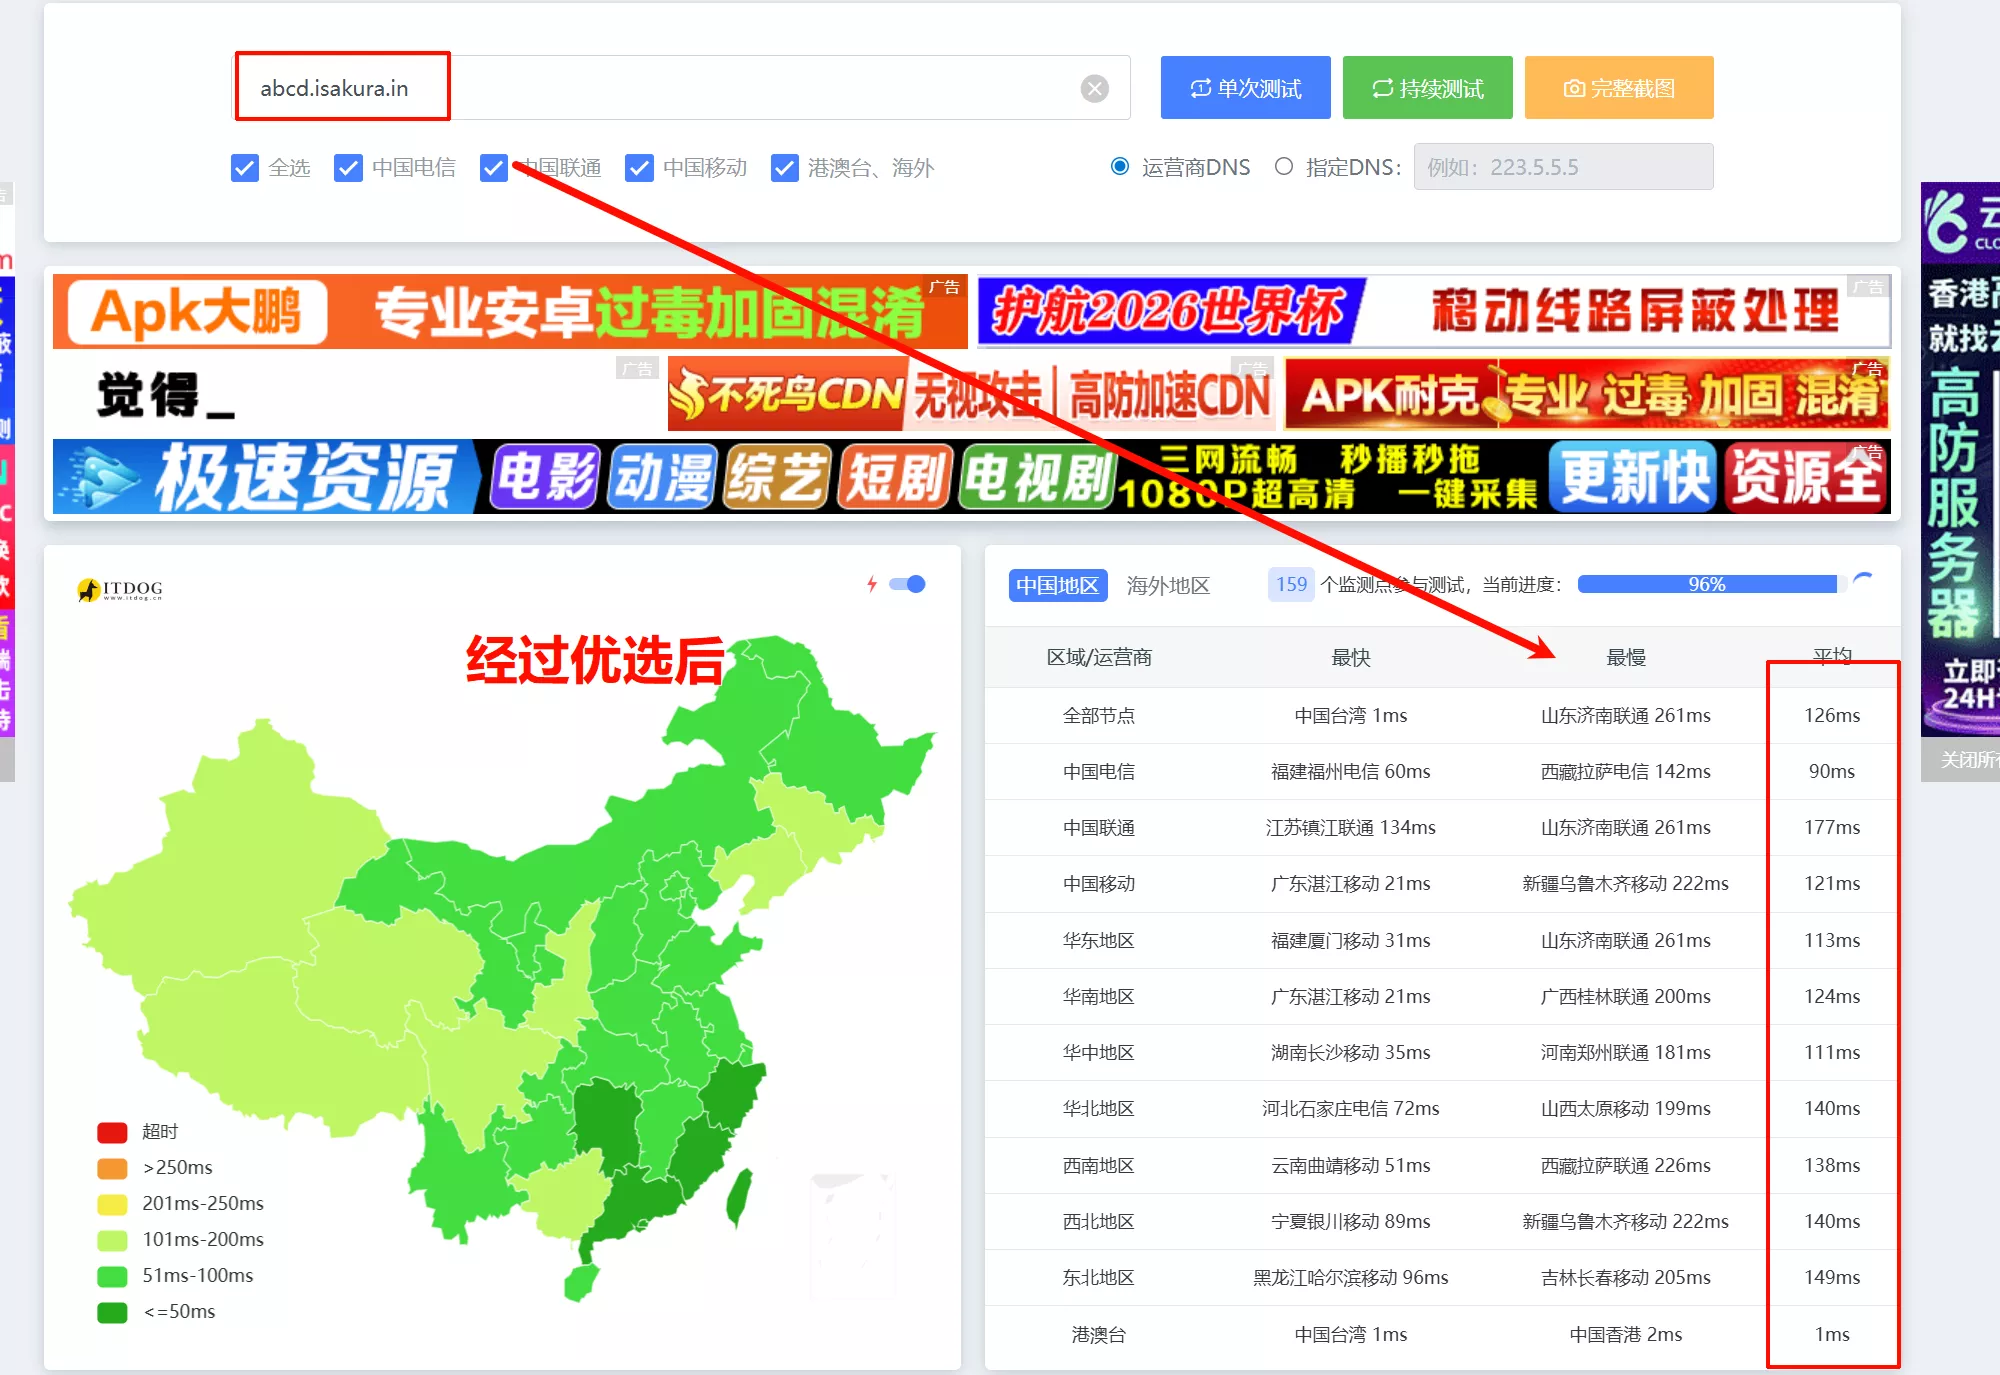This screenshot has width=2000, height=1375.
Task: Click the 中国电信 row in the results table
Action: [1442, 771]
